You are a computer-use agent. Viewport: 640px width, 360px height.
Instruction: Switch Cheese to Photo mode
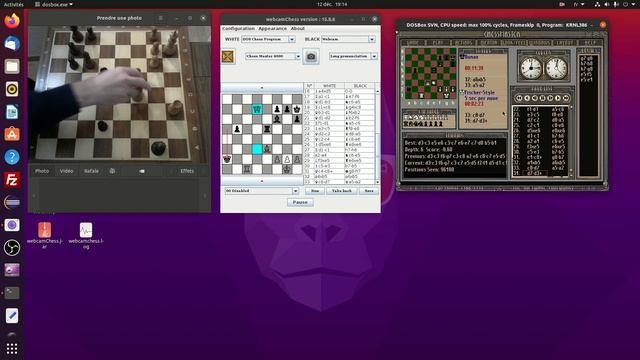tap(42, 171)
